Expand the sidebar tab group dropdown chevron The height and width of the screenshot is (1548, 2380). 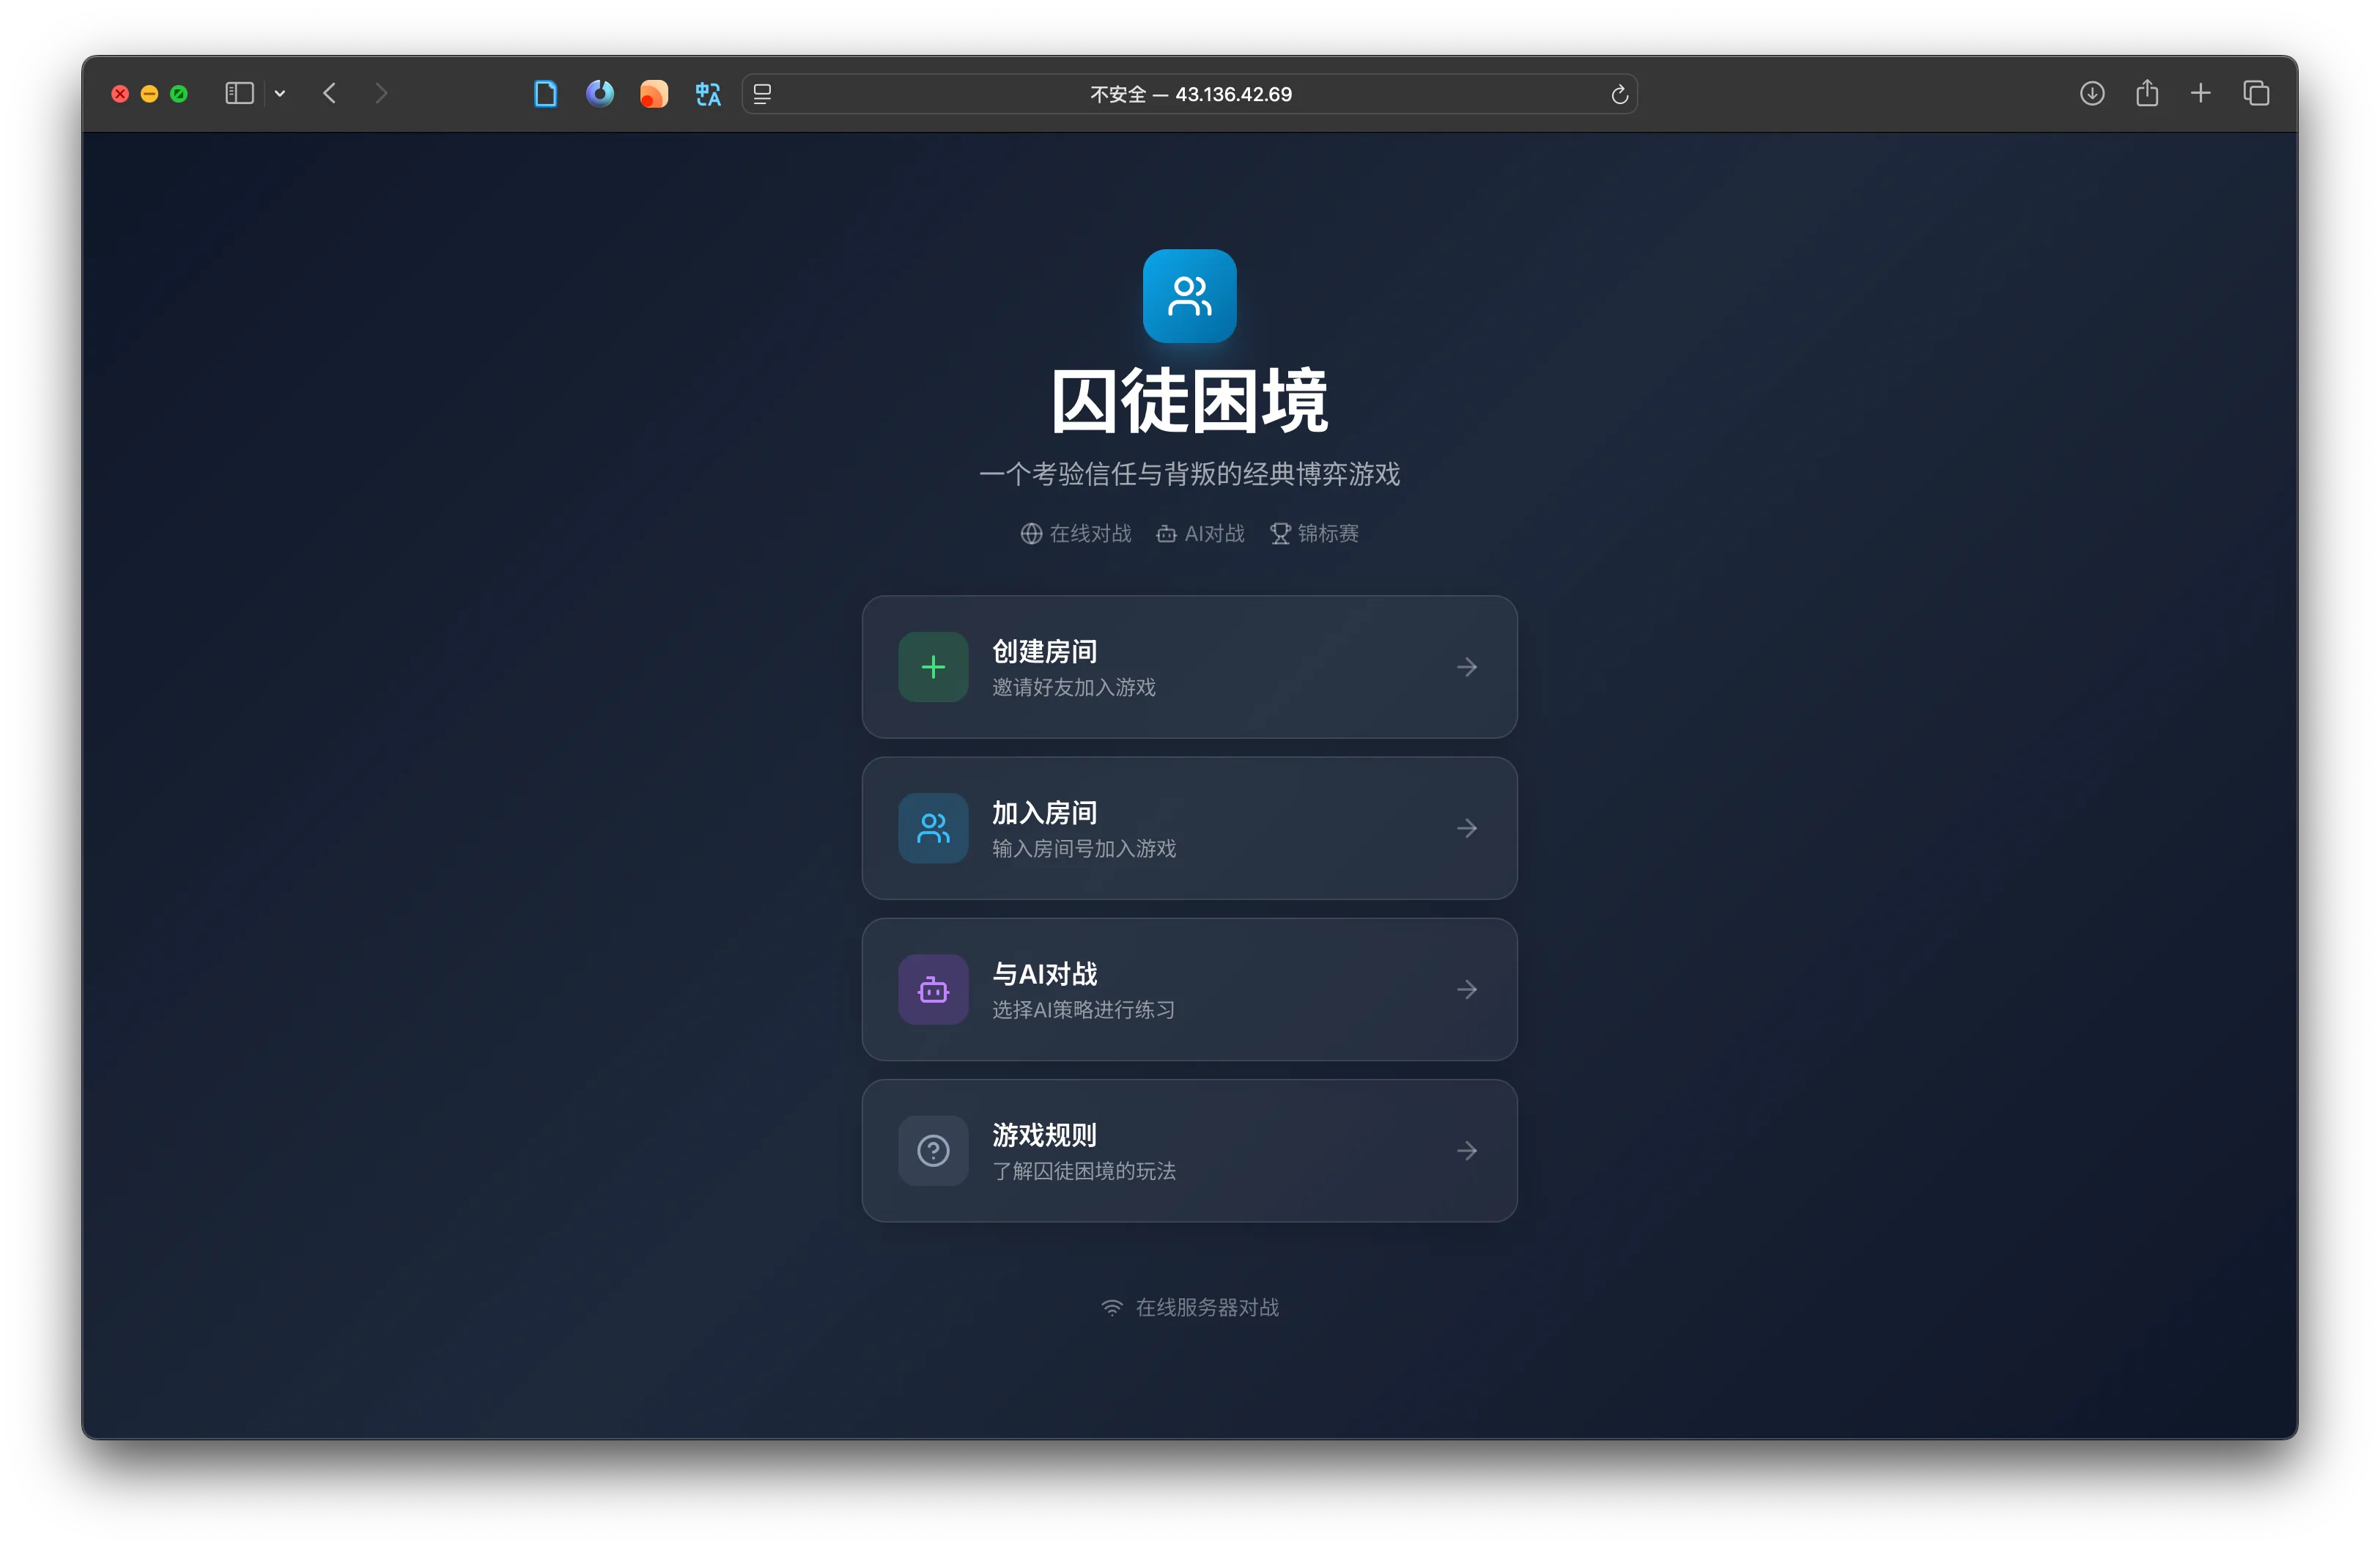click(x=280, y=94)
